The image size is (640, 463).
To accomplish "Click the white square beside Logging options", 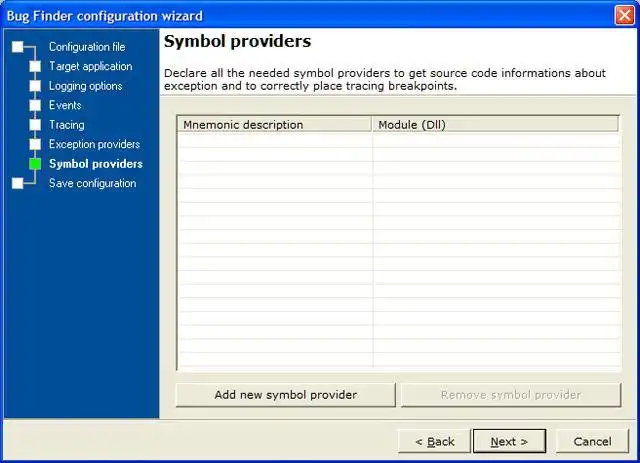I will (35, 86).
